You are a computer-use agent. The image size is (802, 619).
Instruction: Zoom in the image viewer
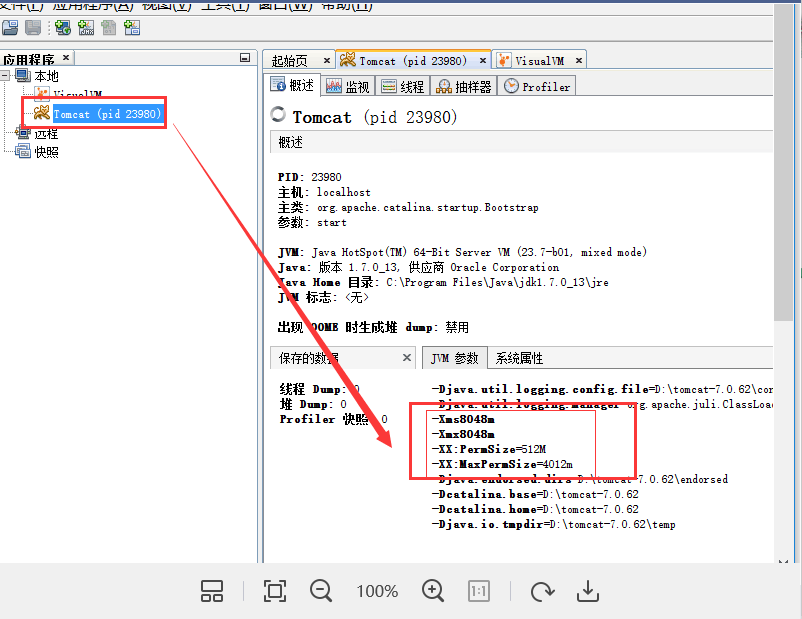(433, 591)
